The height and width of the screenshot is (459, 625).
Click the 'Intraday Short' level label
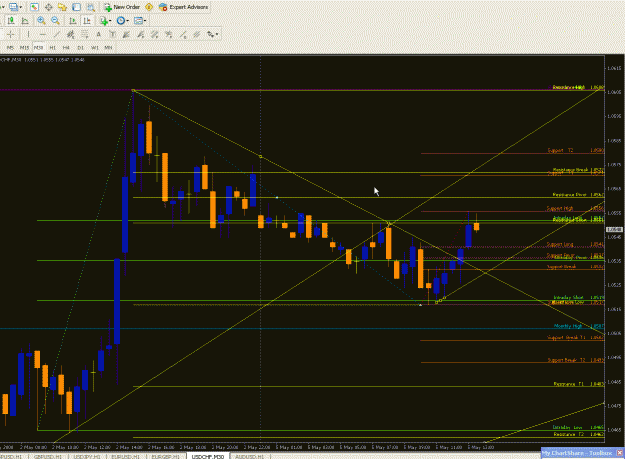tap(568, 297)
